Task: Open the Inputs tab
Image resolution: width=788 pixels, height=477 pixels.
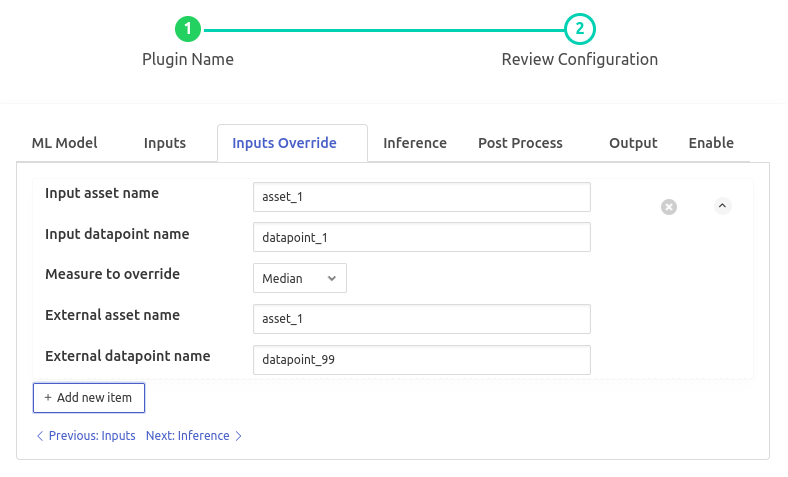Action: coord(165,143)
